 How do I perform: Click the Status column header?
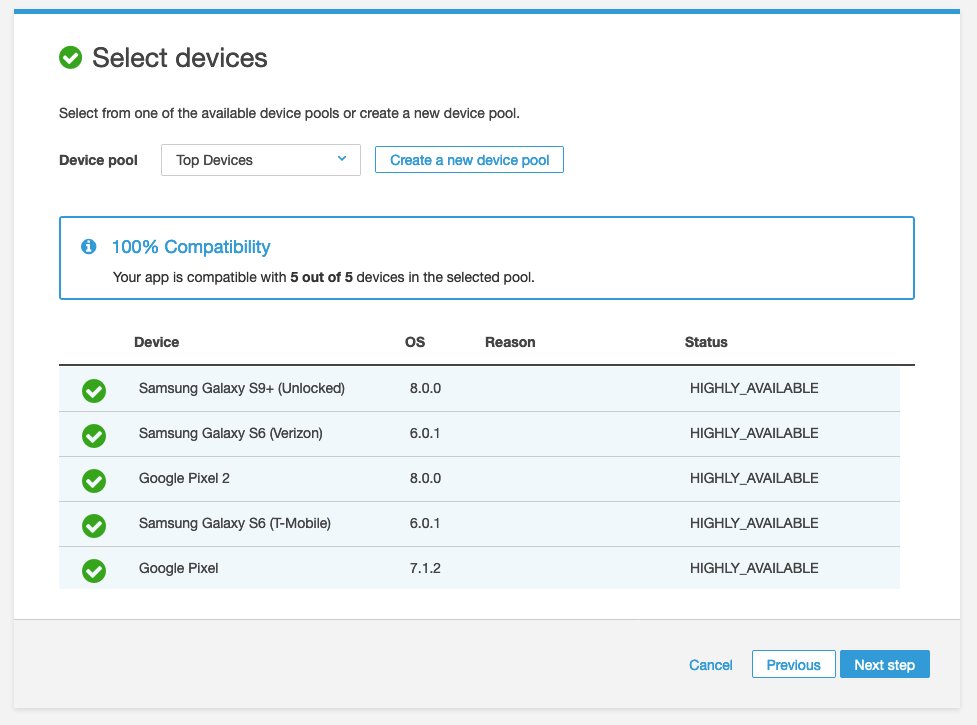706,342
